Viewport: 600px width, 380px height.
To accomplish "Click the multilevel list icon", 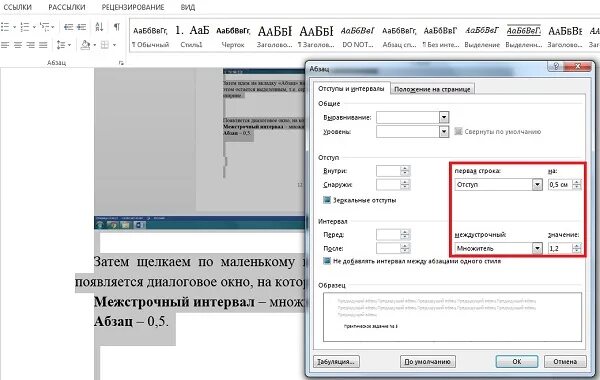I will coord(45,27).
